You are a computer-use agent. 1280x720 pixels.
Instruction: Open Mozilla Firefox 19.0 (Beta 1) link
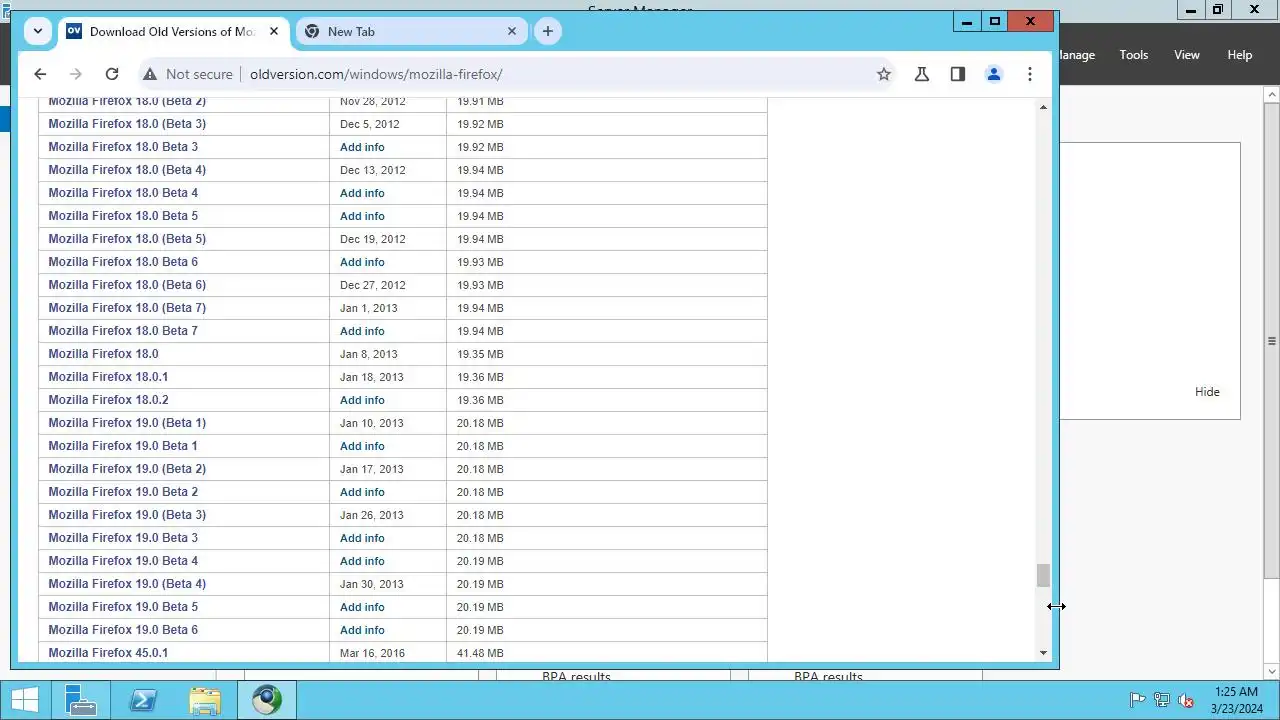[127, 423]
